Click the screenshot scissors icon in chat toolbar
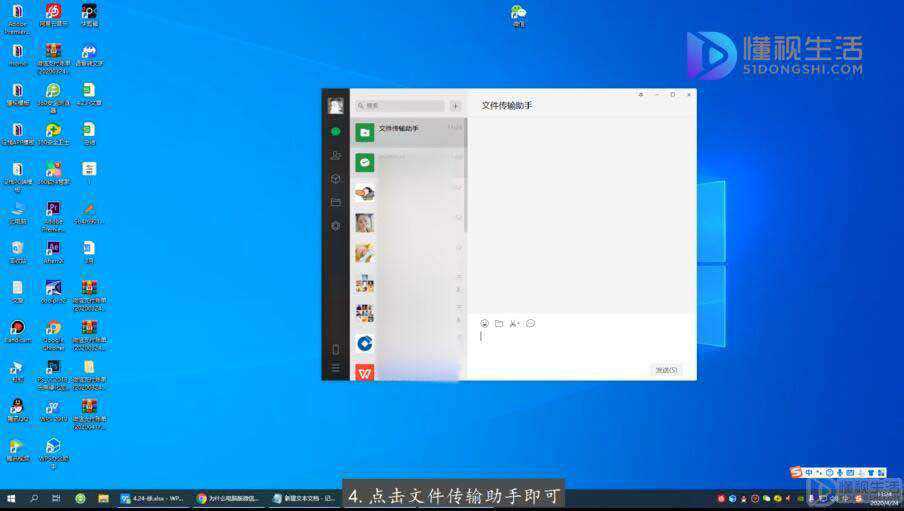 (515, 324)
